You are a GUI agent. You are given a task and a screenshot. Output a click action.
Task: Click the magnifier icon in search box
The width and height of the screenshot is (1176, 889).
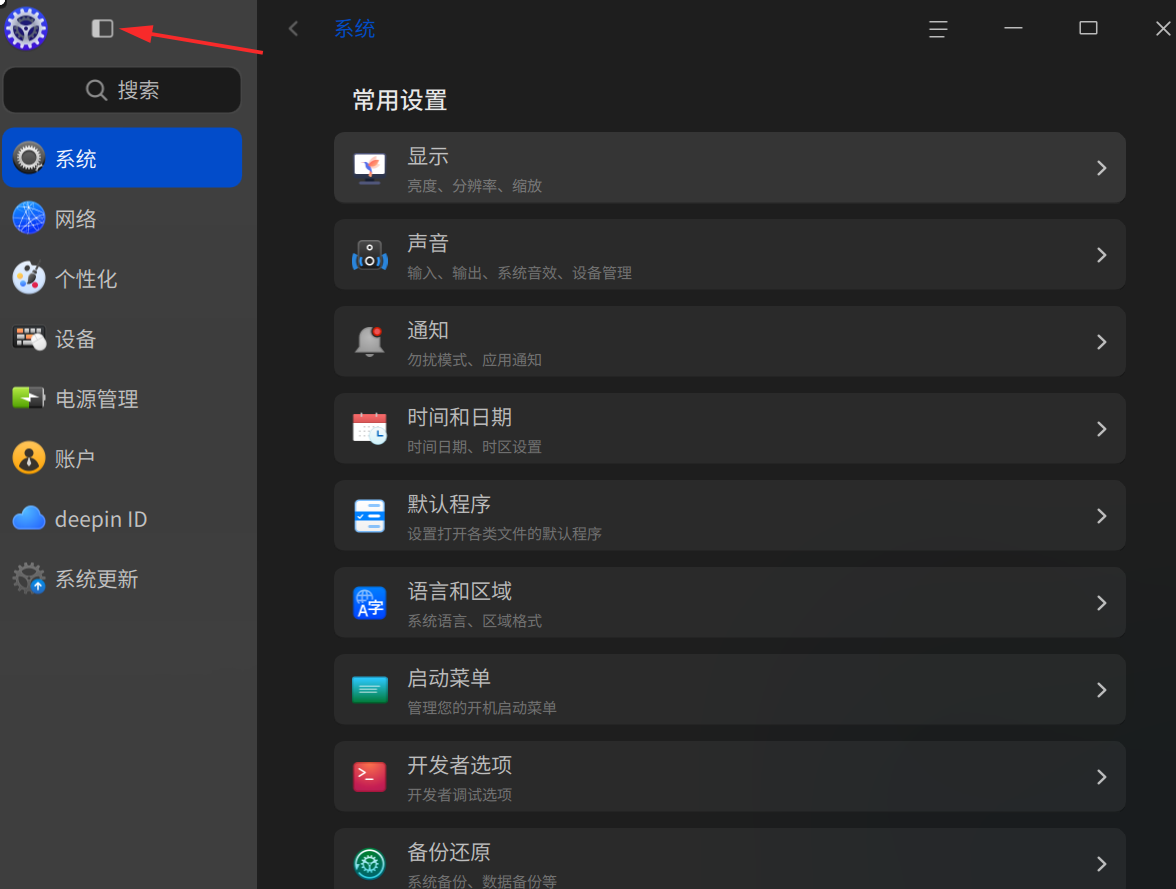[x=96, y=90]
